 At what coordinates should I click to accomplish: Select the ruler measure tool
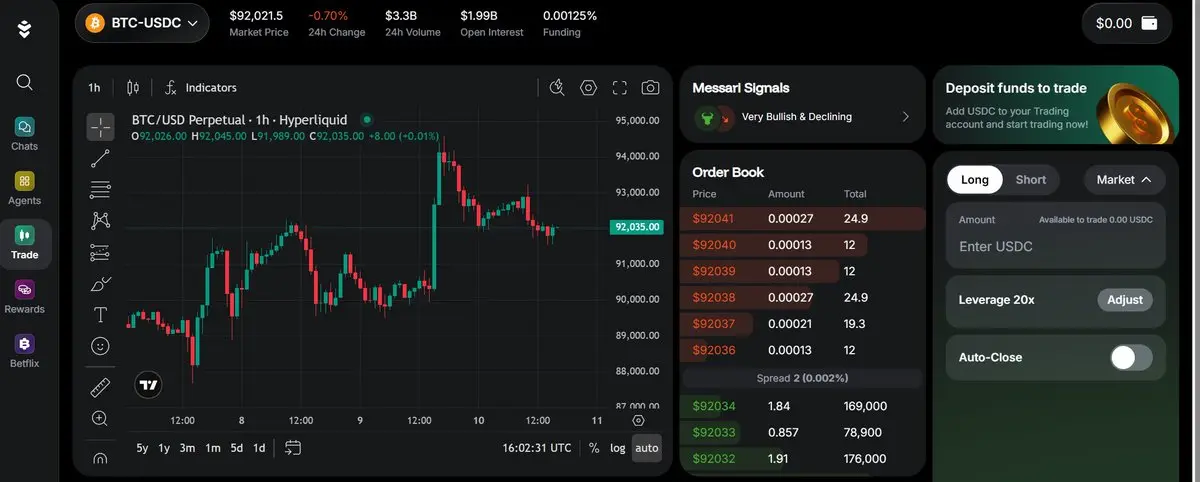pyautogui.click(x=100, y=387)
